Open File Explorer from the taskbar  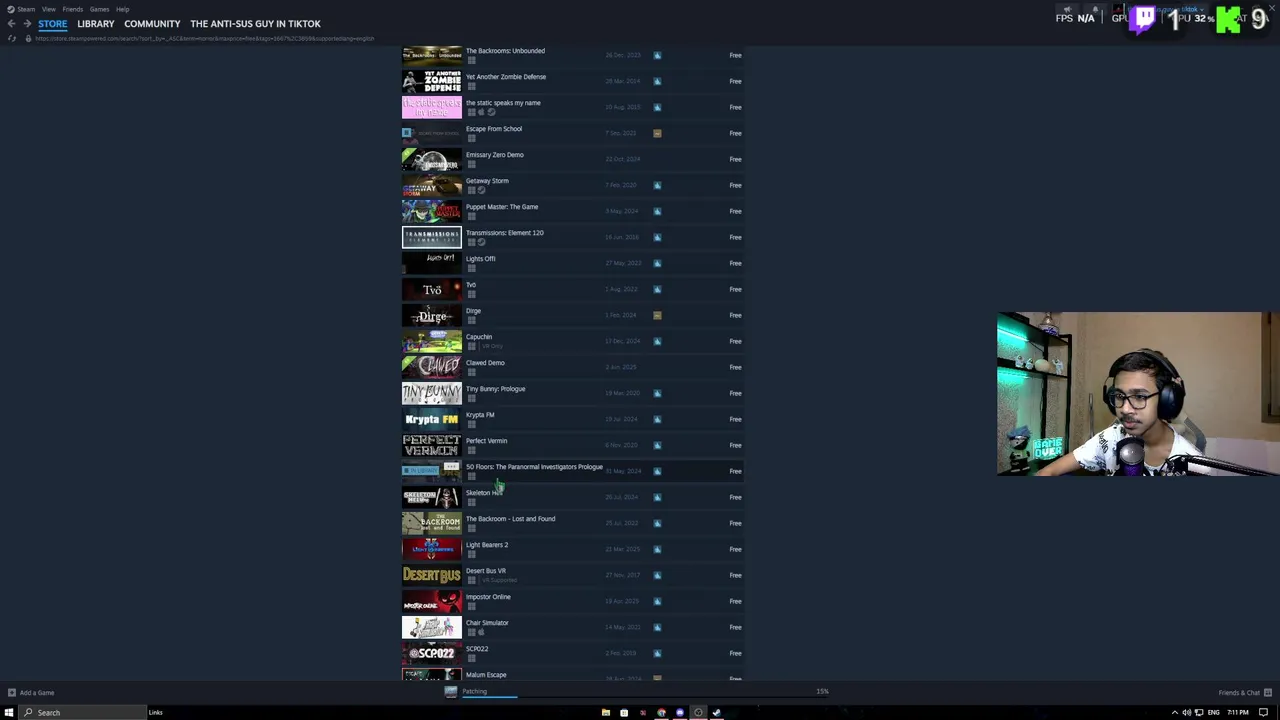pos(605,712)
